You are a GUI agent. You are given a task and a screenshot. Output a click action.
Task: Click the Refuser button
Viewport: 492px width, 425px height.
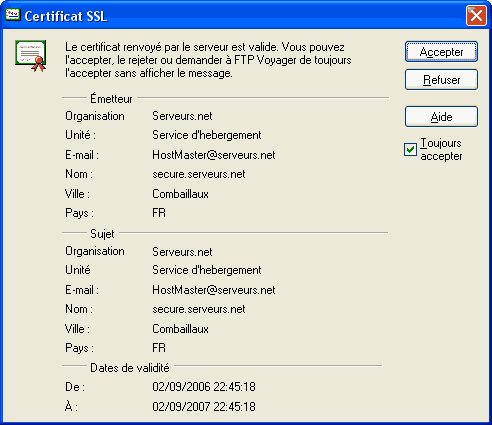point(441,80)
